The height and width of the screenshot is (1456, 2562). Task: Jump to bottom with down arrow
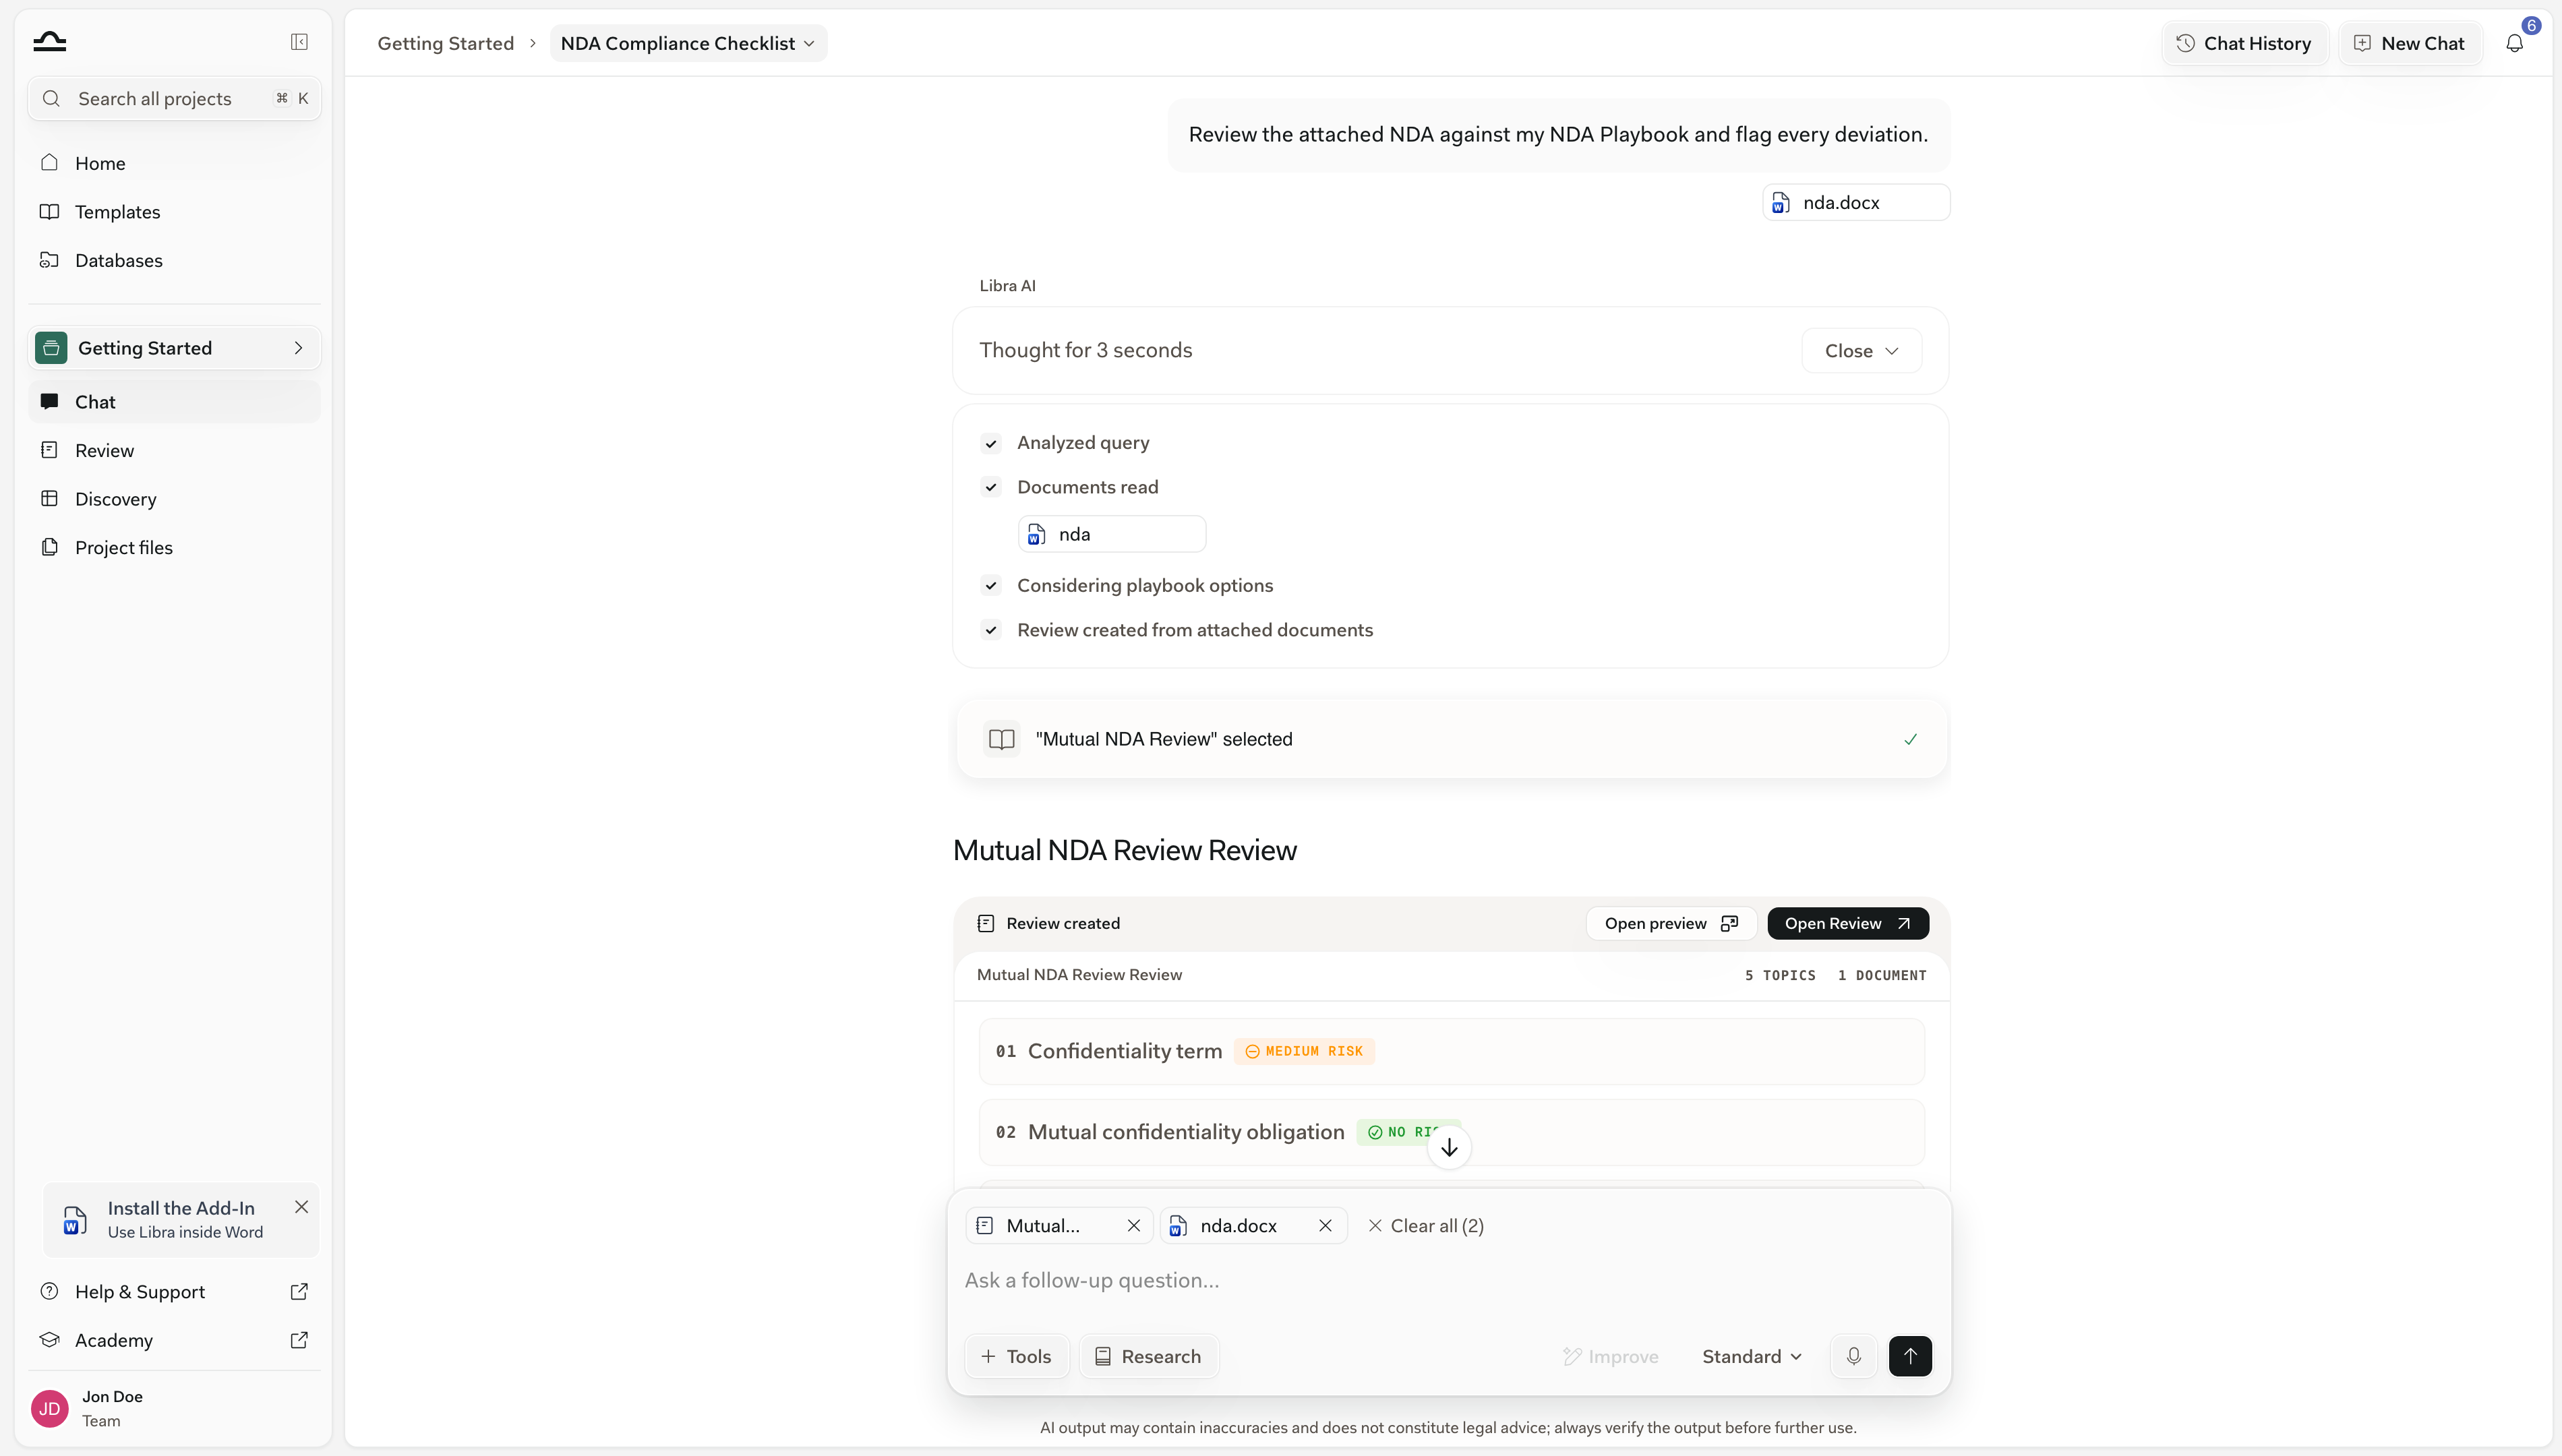click(1449, 1147)
